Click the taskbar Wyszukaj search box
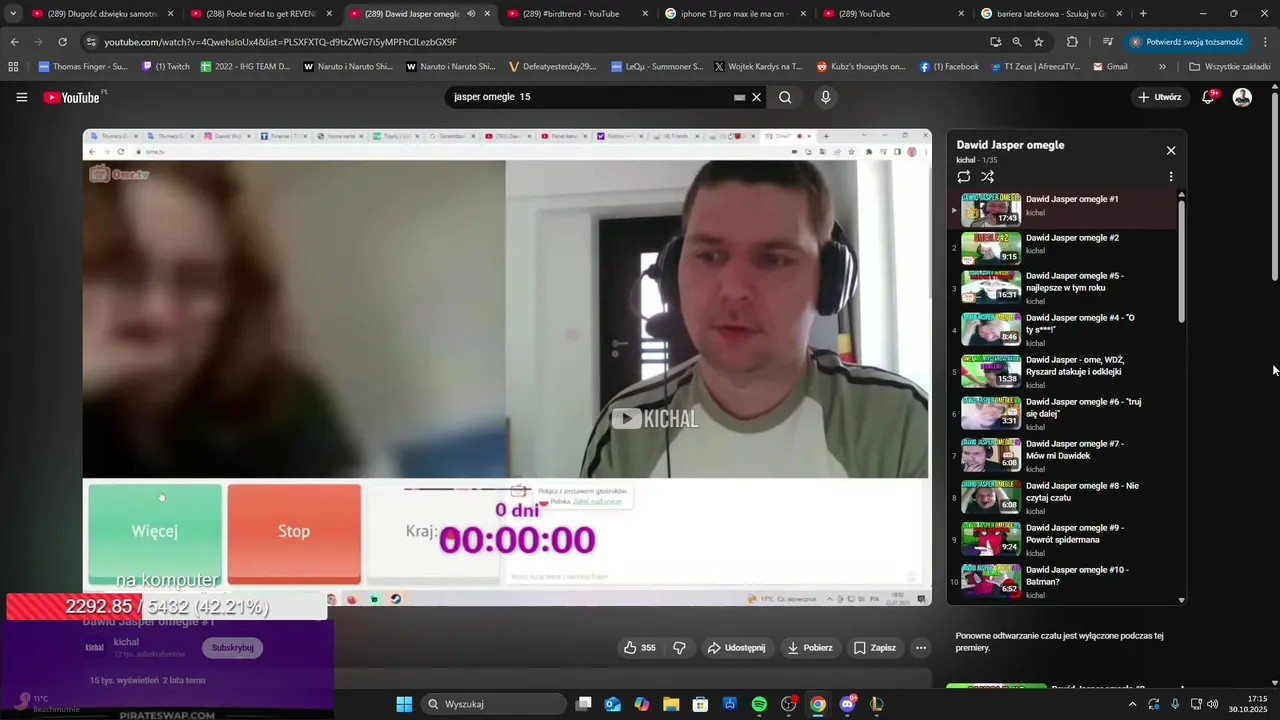Image resolution: width=1280 pixels, height=720 pixels. [493, 704]
